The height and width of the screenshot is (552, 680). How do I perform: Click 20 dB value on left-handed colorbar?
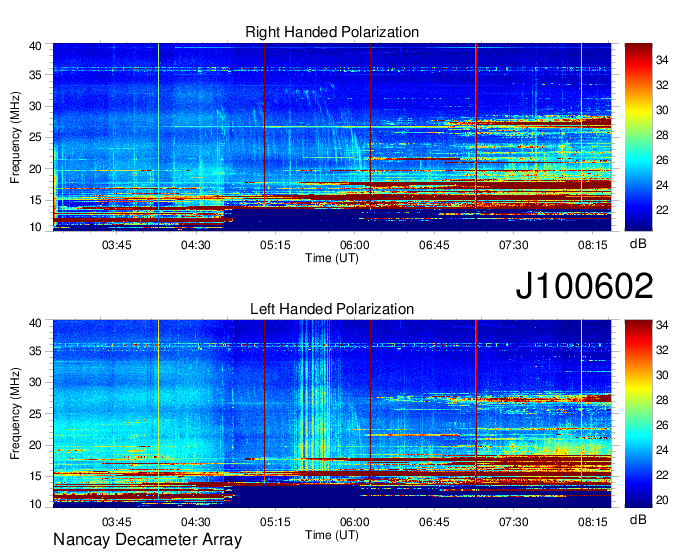[662, 500]
